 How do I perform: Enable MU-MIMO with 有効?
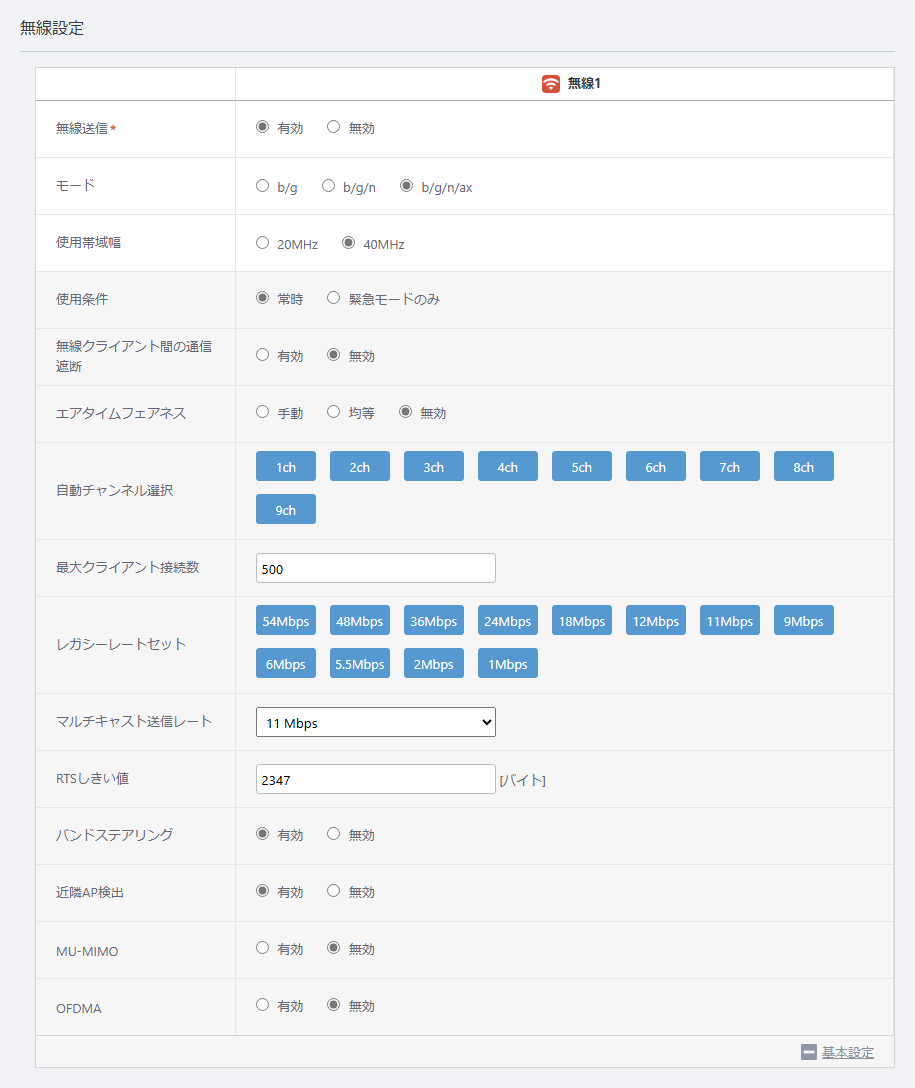262,947
